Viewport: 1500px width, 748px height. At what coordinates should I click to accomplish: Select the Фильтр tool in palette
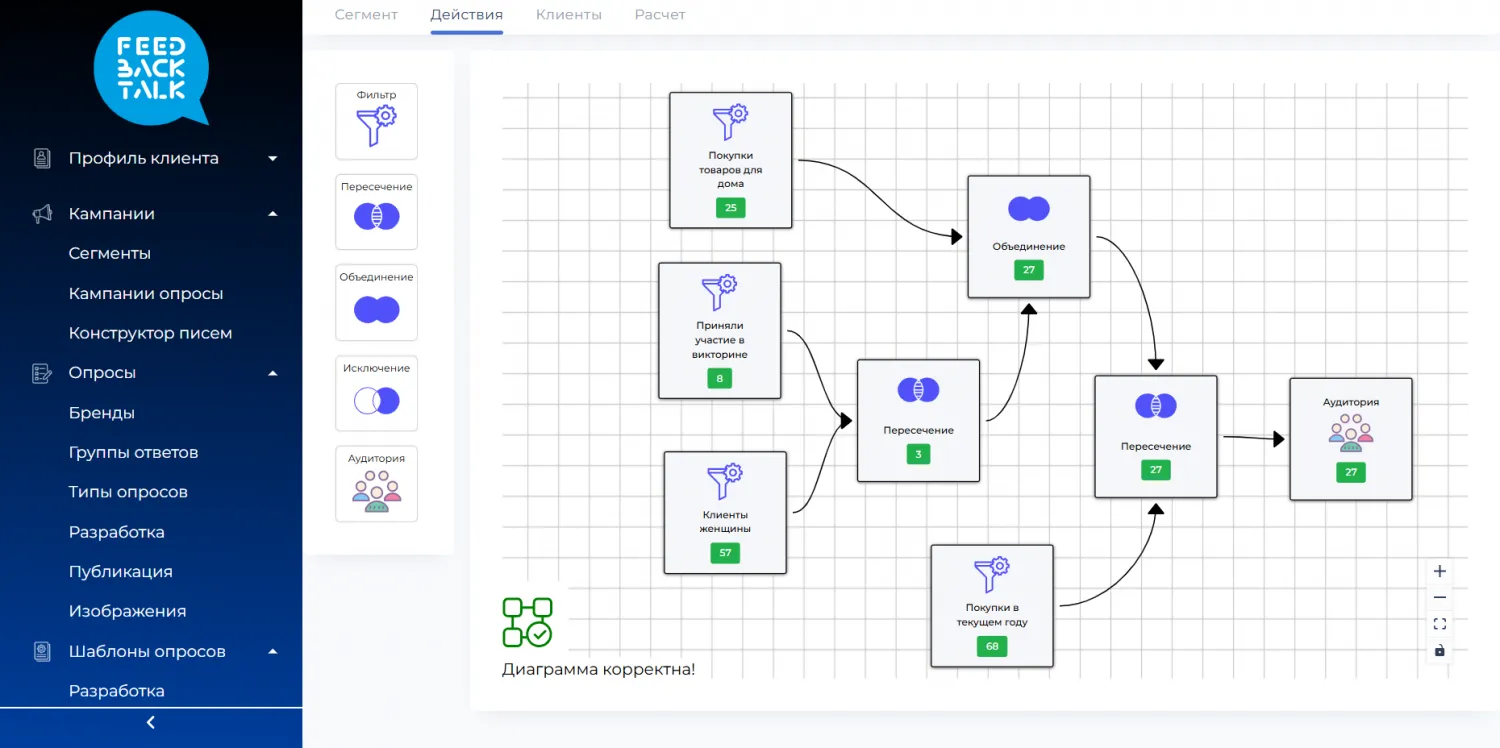[x=376, y=121]
